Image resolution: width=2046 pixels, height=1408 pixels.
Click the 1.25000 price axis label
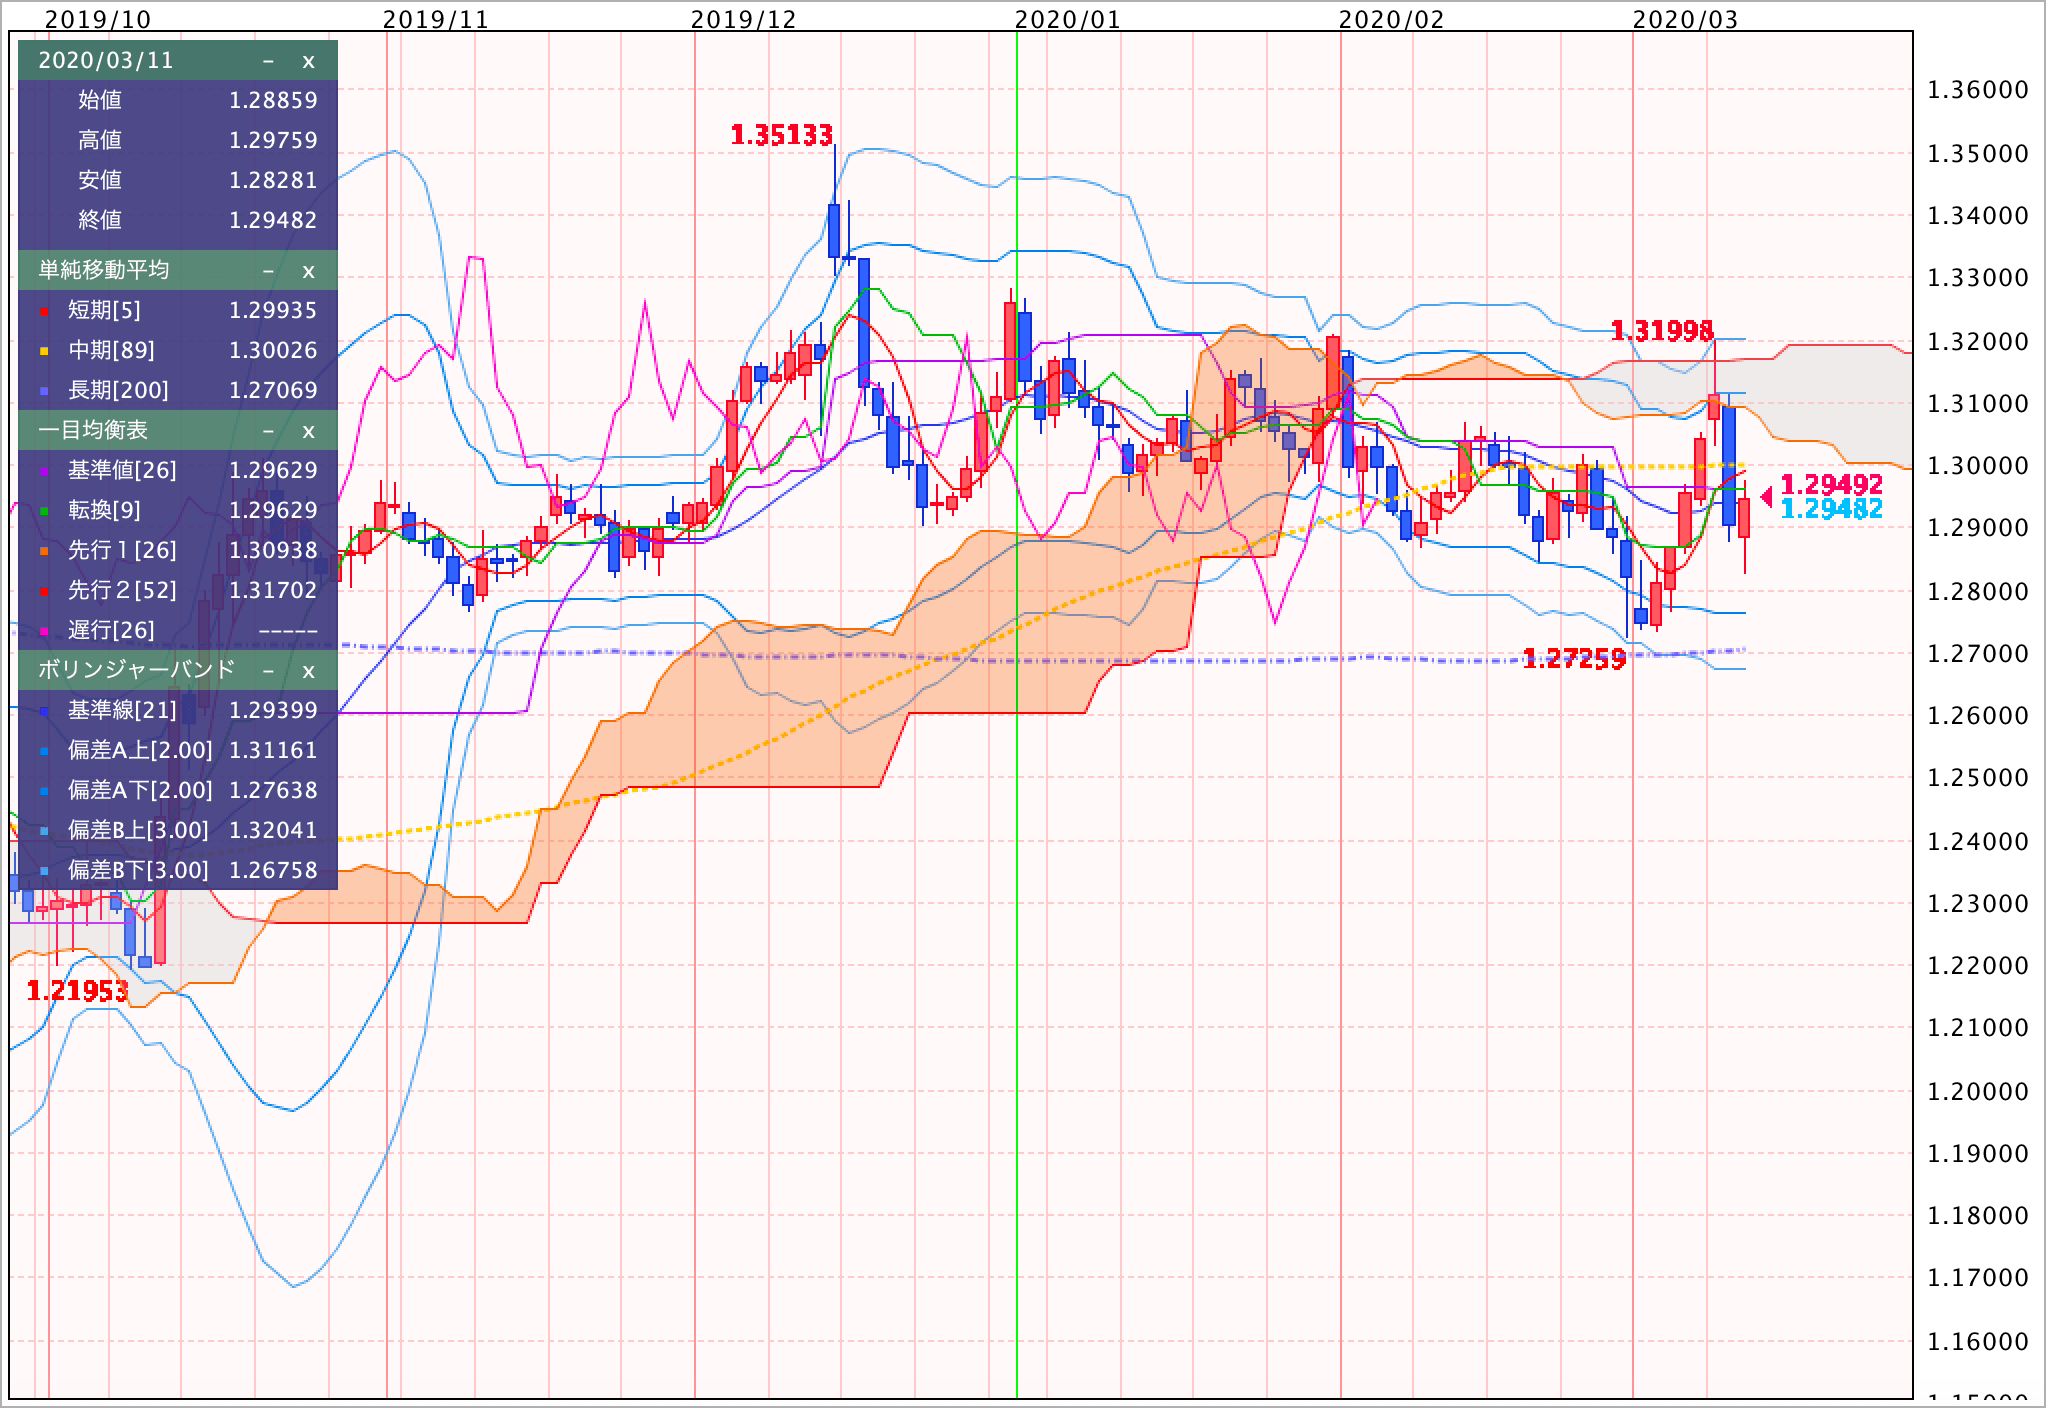[x=1979, y=778]
